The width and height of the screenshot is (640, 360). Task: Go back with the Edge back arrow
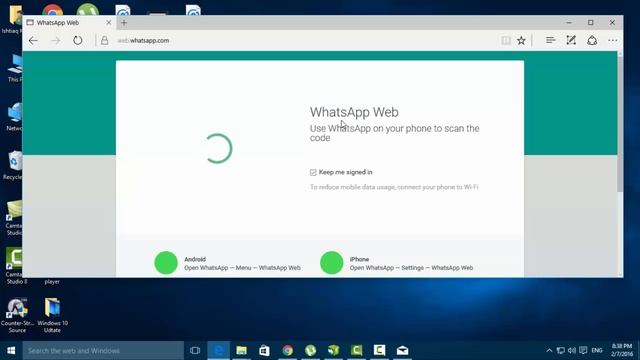[x=33, y=40]
